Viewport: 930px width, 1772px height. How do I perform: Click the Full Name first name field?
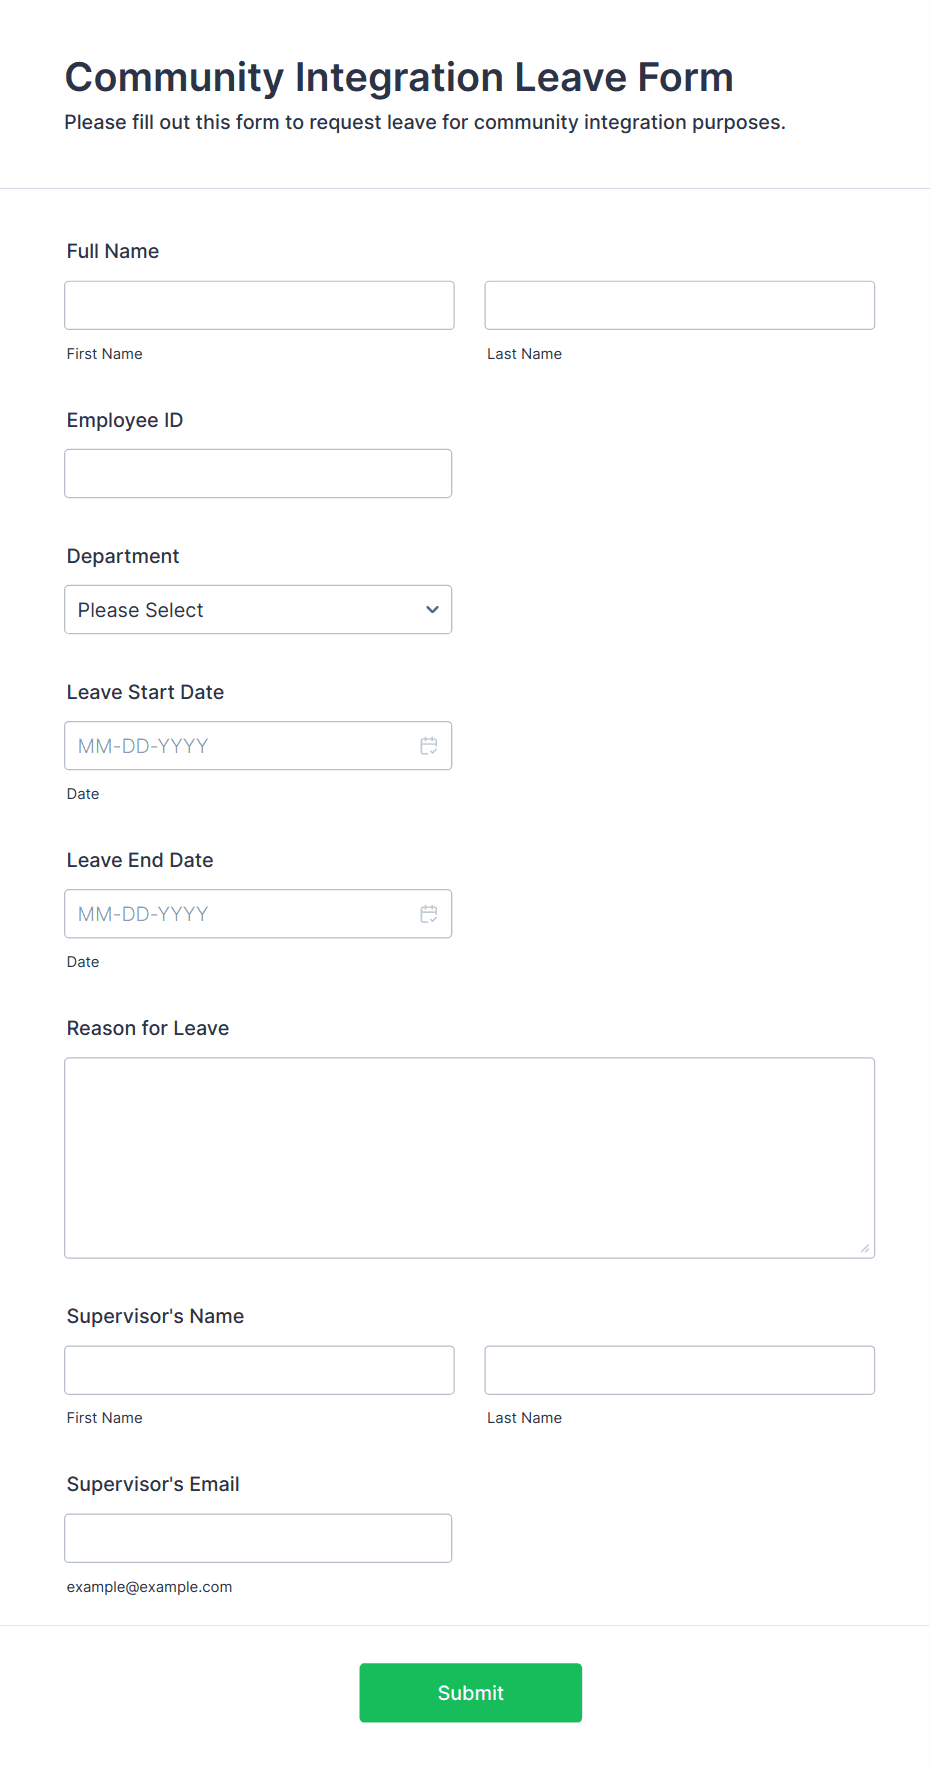[x=259, y=305]
